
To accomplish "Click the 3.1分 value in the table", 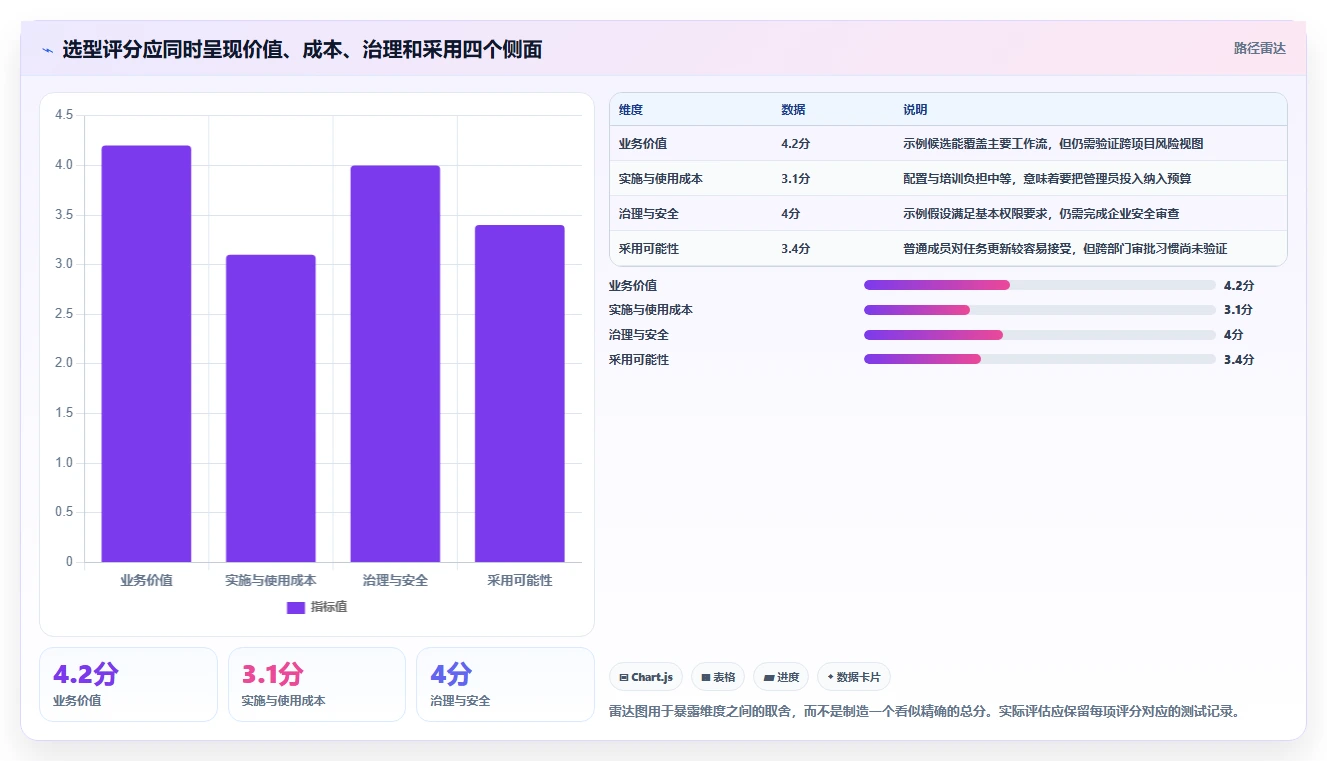I will 796,179.
